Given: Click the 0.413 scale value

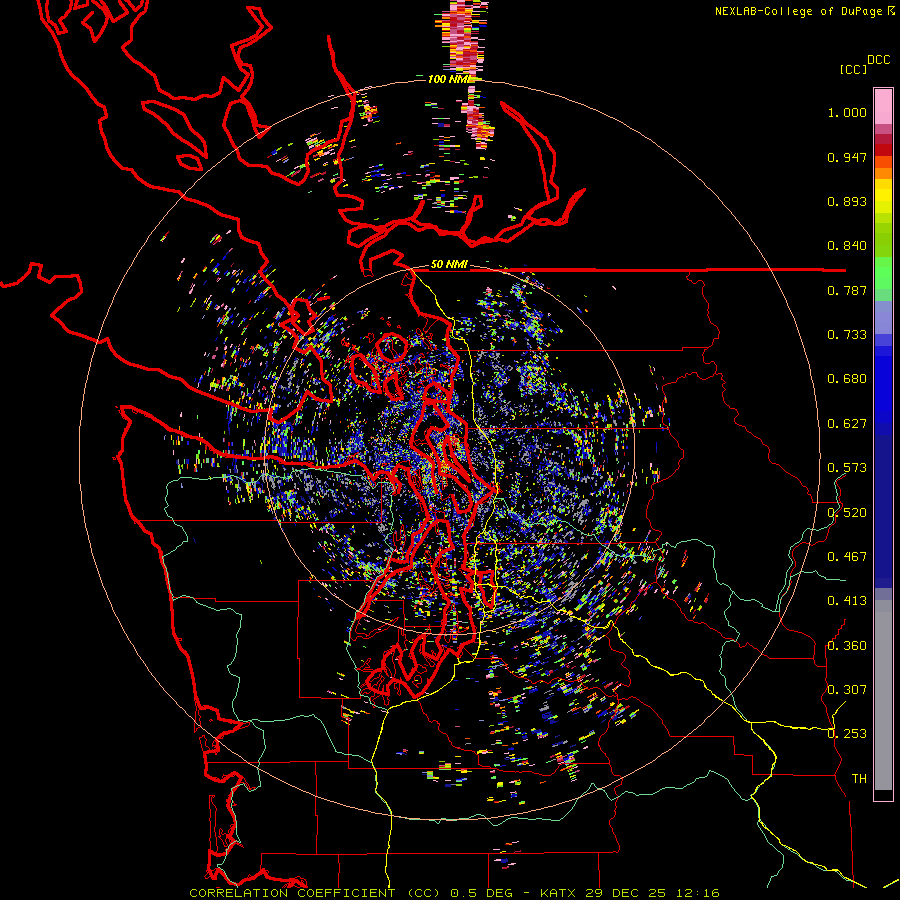Looking at the screenshot, I should click(847, 601).
